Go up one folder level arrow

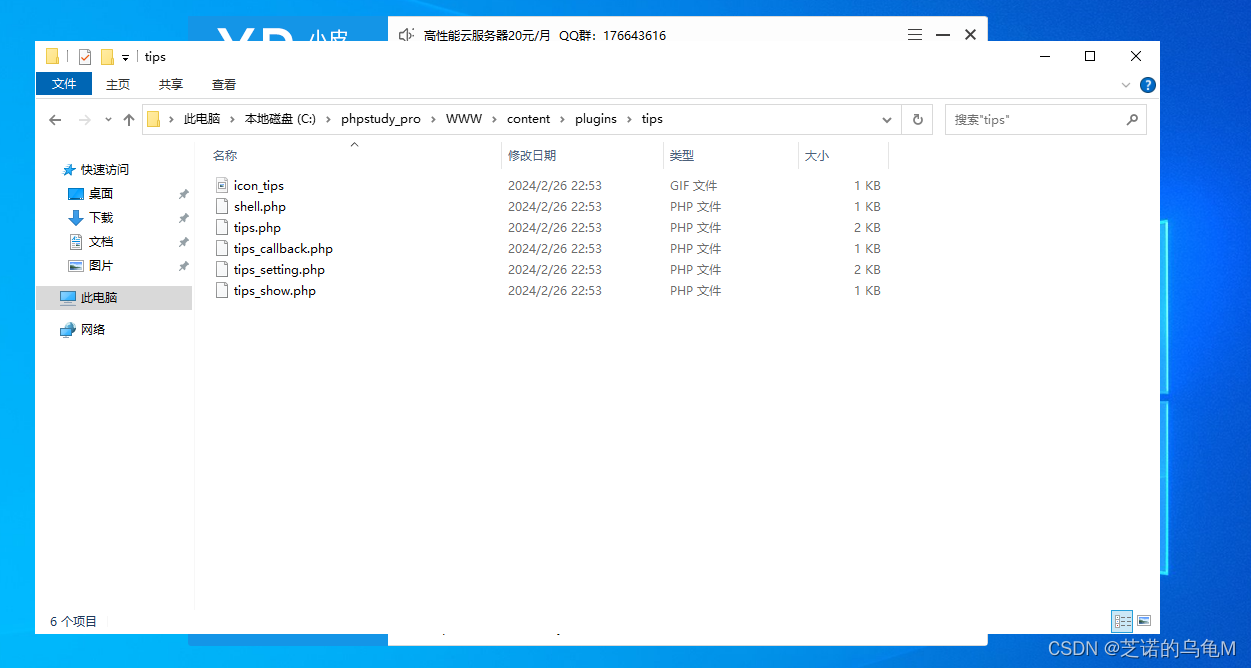129,120
